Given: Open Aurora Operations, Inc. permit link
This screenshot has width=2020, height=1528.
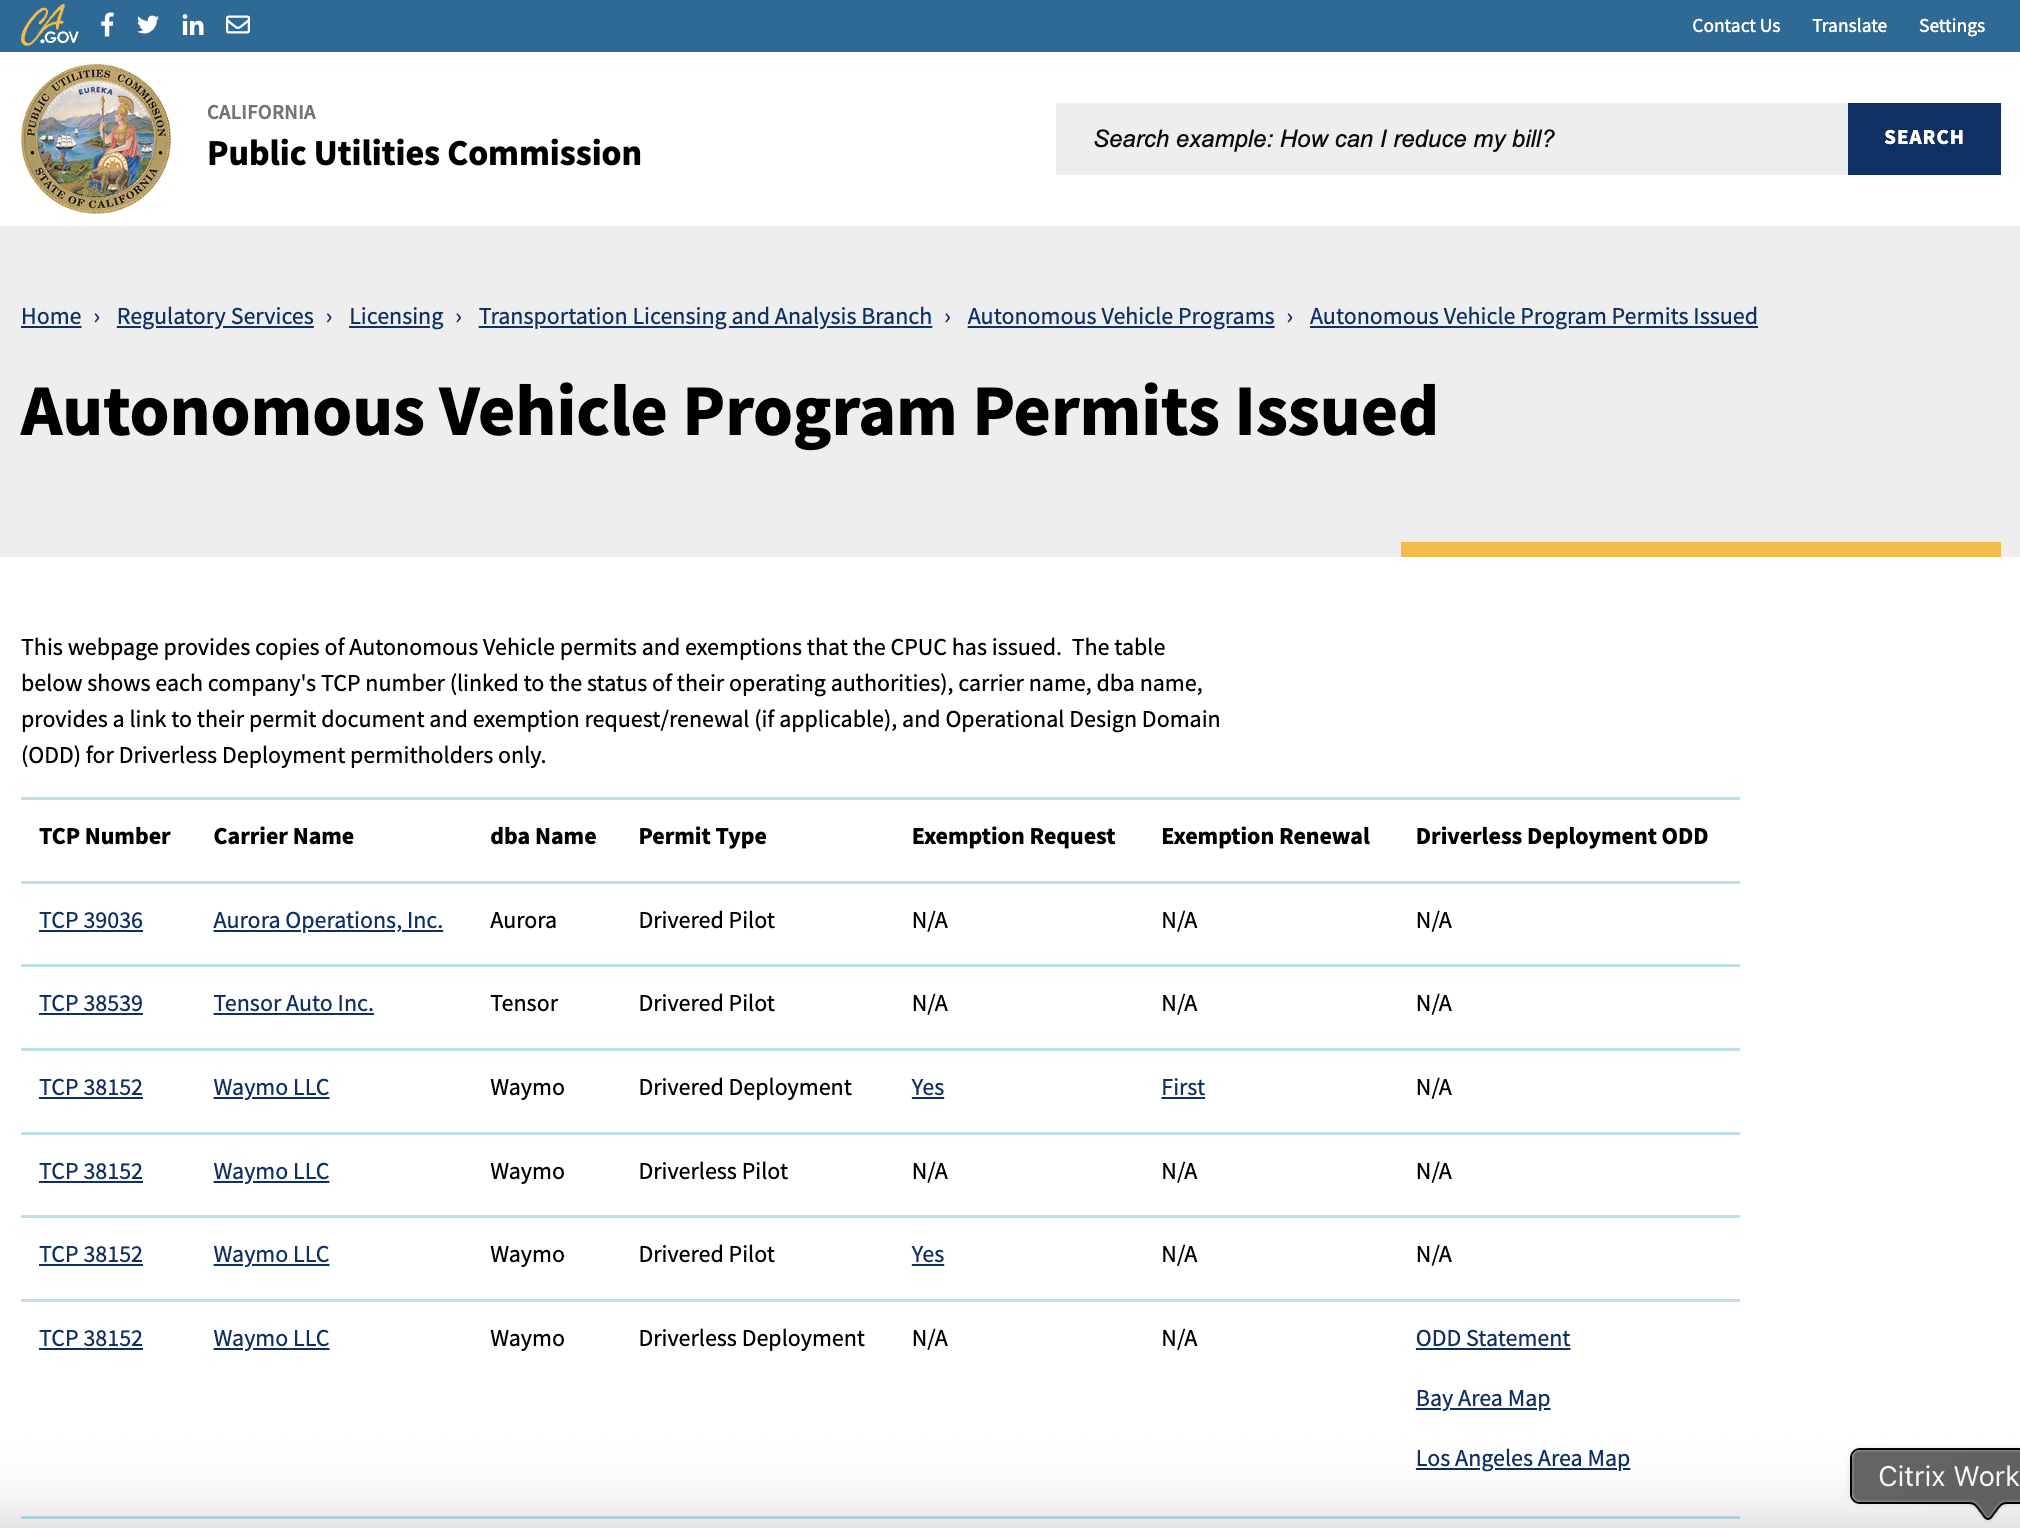Looking at the screenshot, I should pyautogui.click(x=327, y=920).
